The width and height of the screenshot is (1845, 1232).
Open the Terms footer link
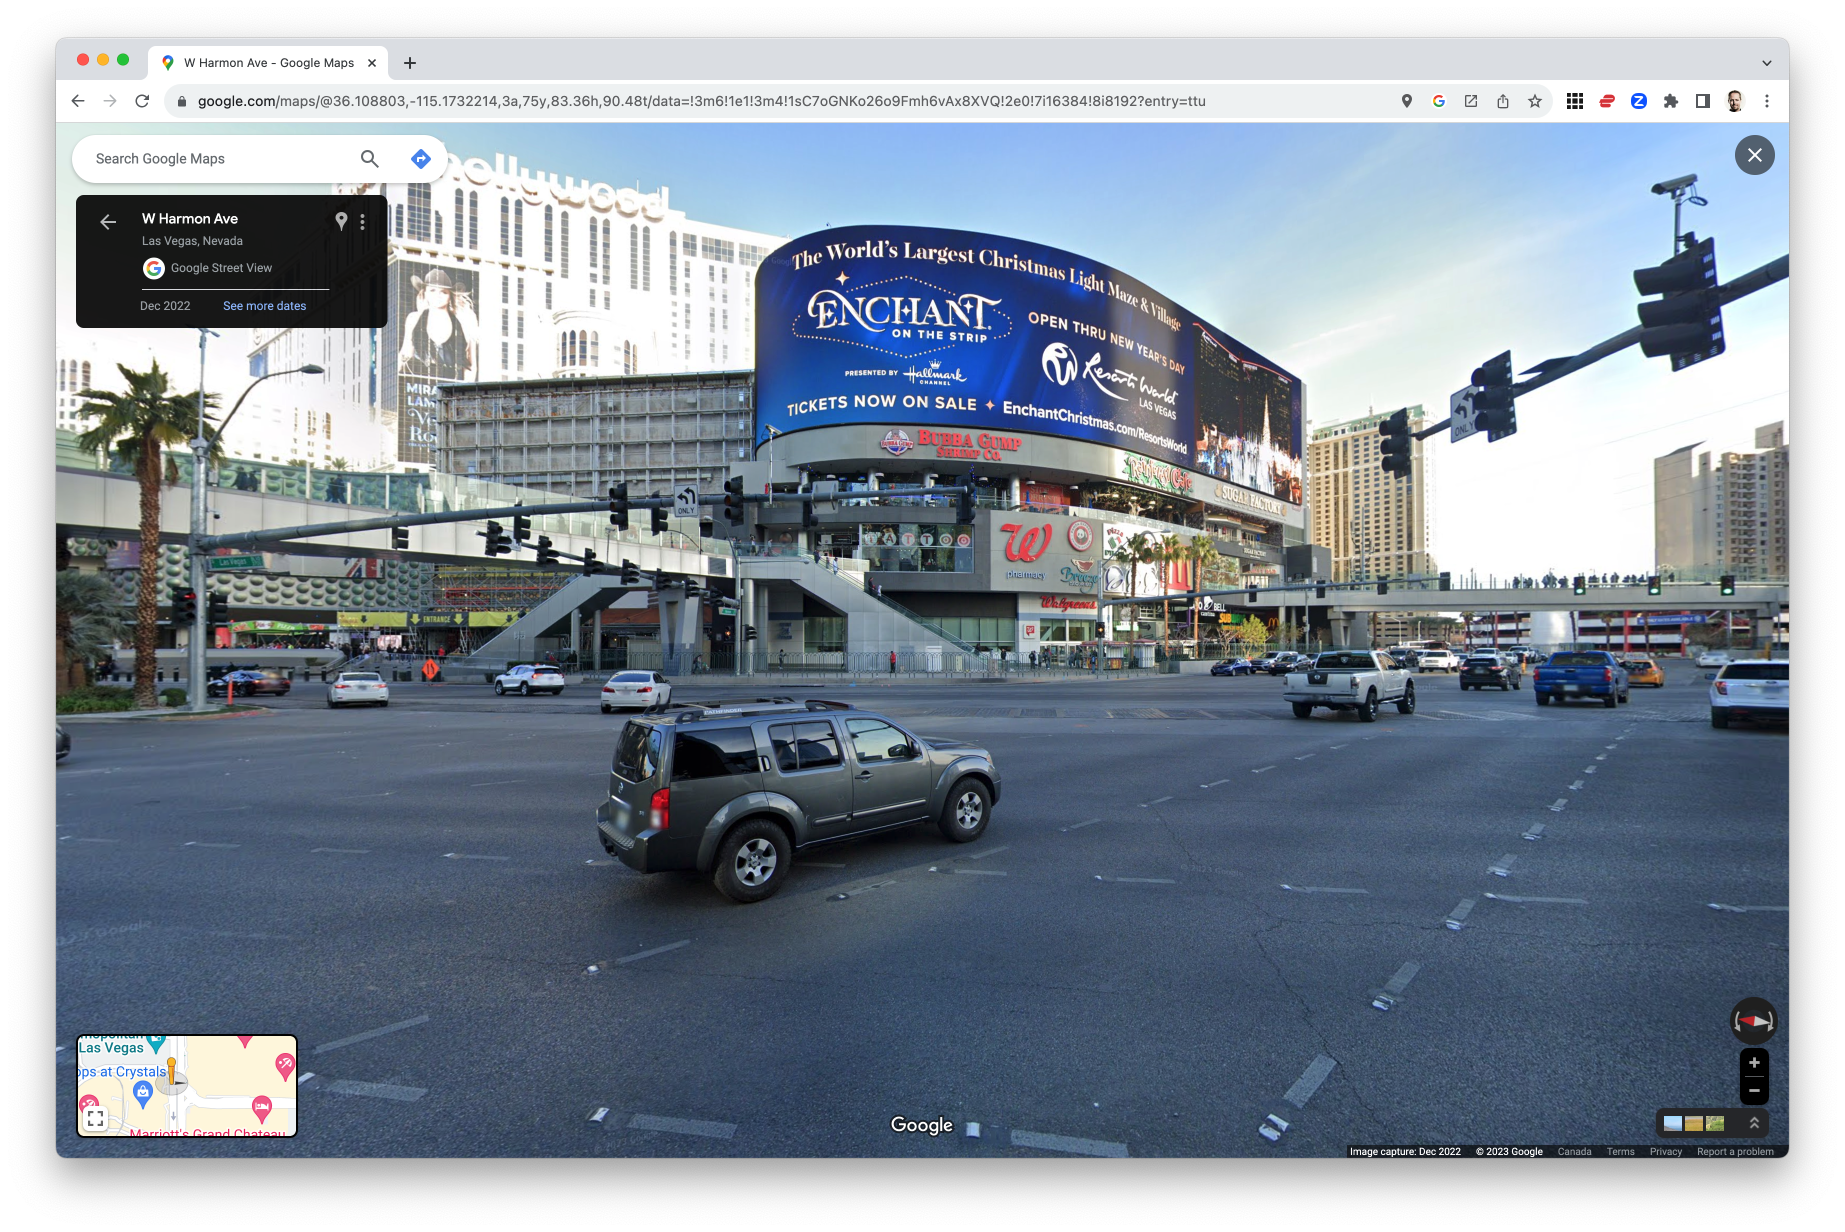click(1621, 1152)
